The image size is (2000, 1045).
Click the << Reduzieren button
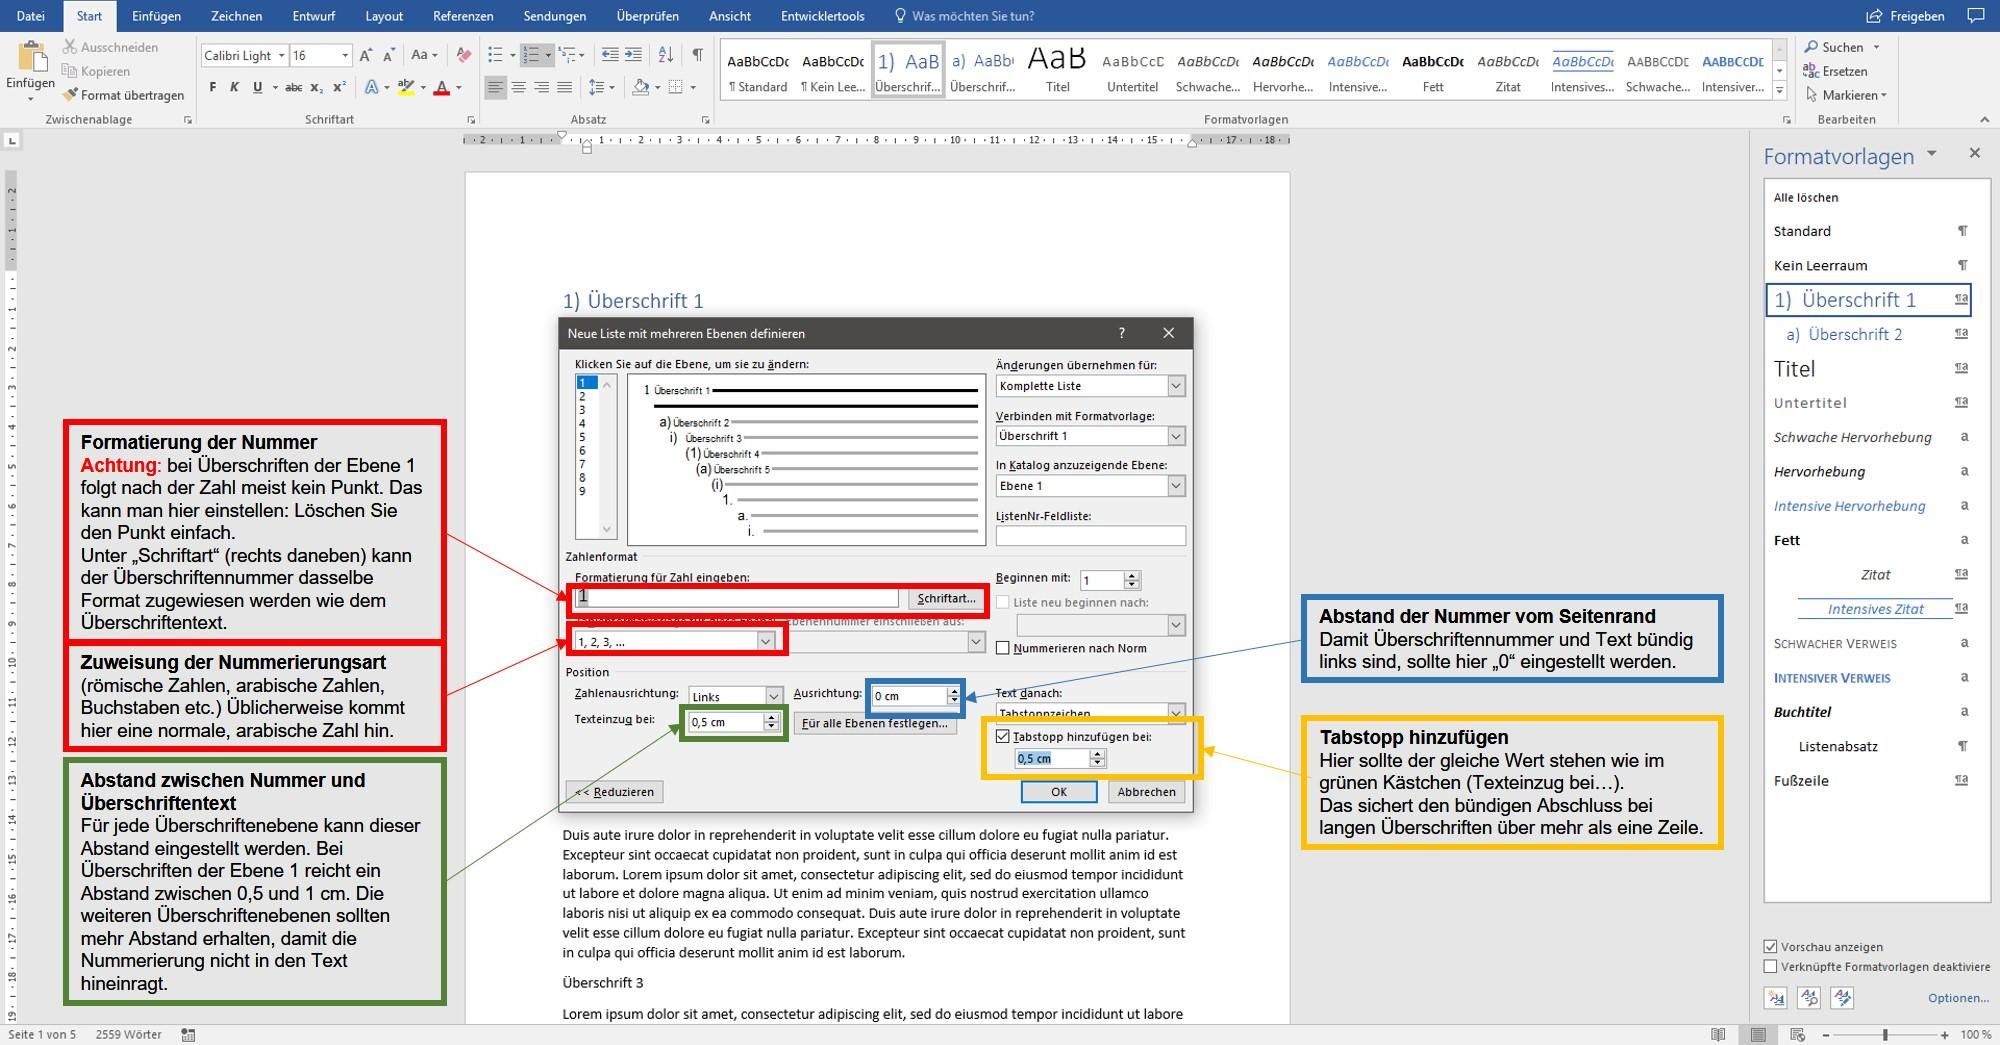click(x=614, y=792)
